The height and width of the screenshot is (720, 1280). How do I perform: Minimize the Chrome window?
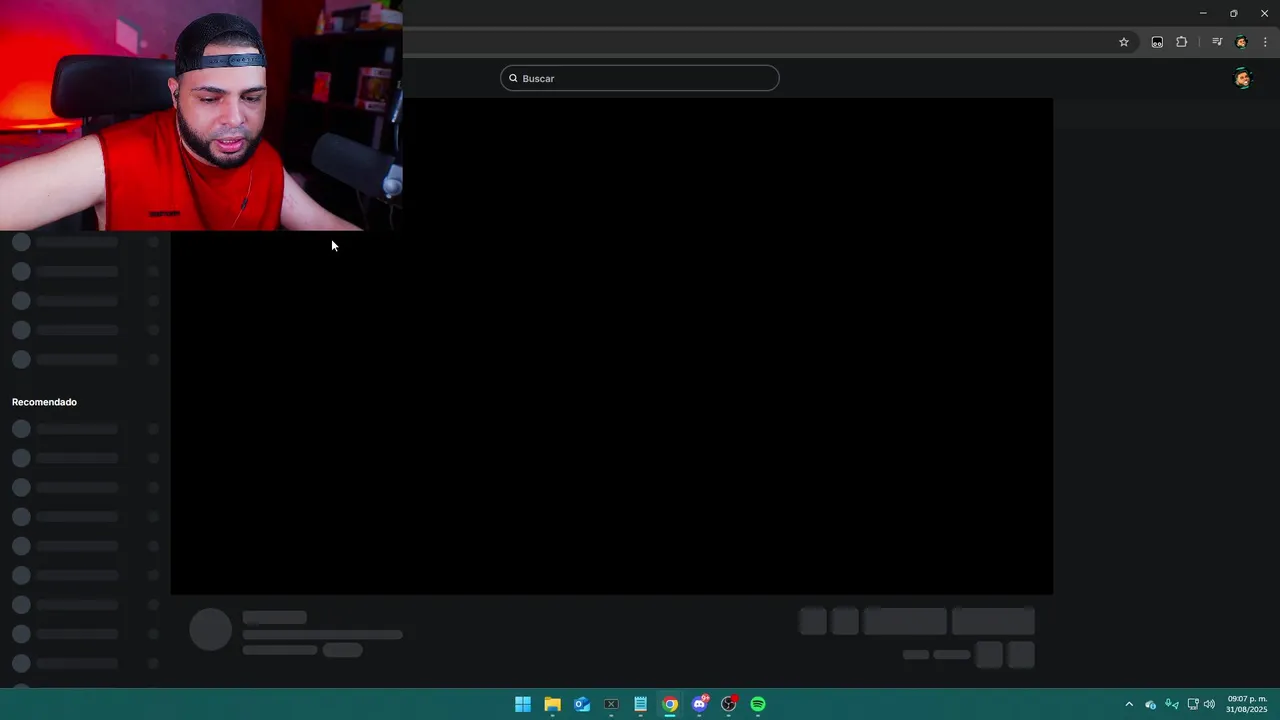pos(1203,13)
